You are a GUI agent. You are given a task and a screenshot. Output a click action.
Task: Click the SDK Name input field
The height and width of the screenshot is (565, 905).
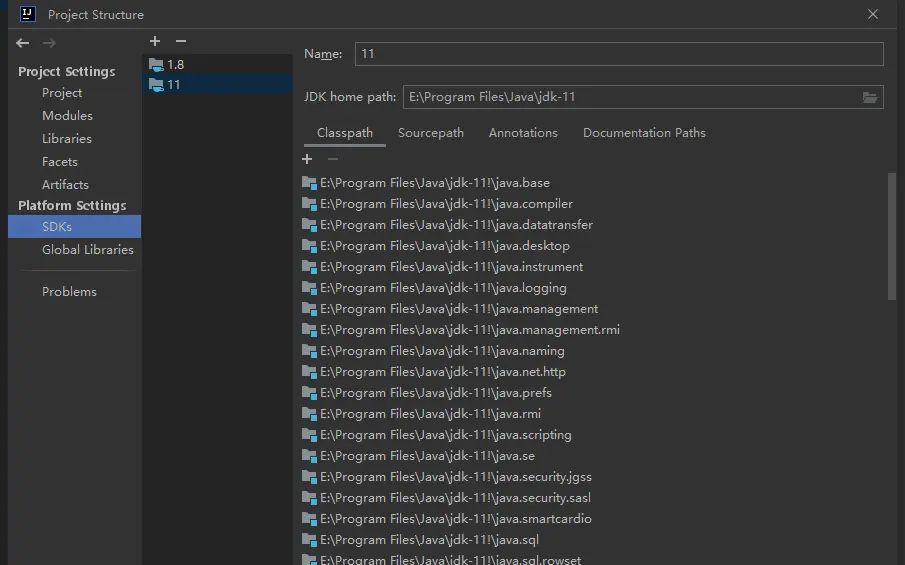click(x=618, y=54)
